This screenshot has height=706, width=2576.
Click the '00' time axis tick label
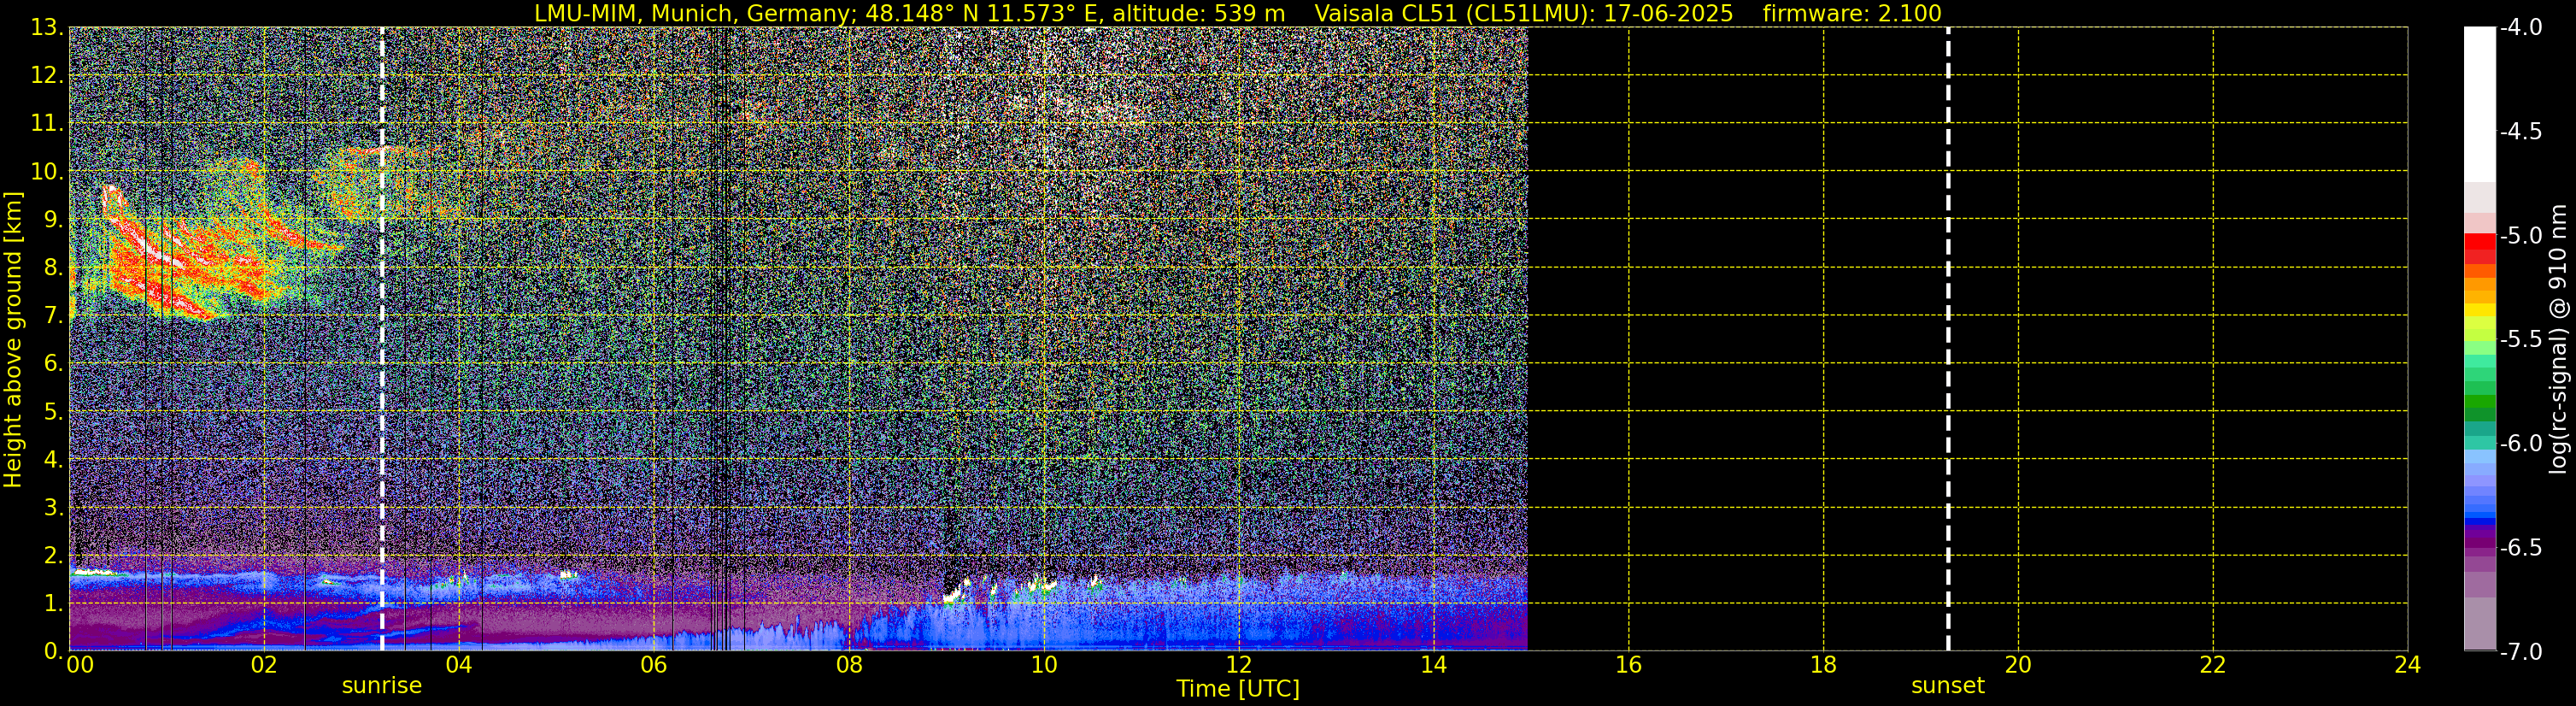[x=79, y=665]
